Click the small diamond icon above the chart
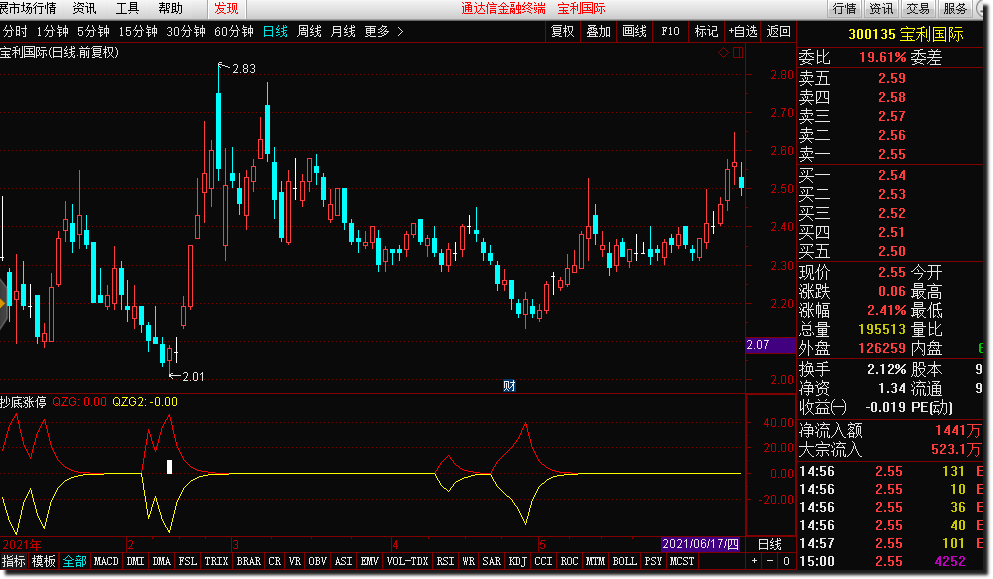Image resolution: width=993 pixels, height=579 pixels. 723,53
